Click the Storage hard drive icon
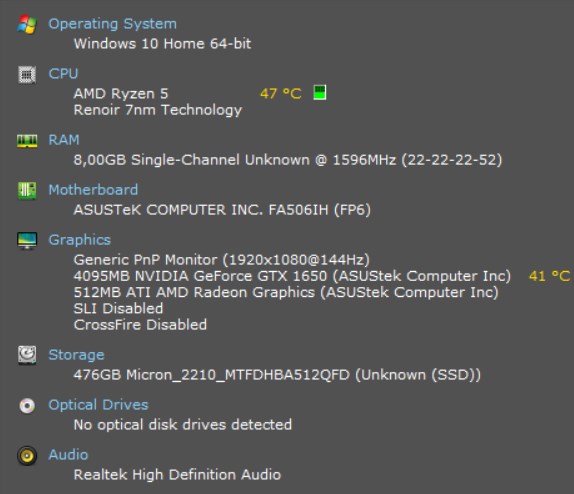Screen dimensions: 574x494 (x=27, y=355)
